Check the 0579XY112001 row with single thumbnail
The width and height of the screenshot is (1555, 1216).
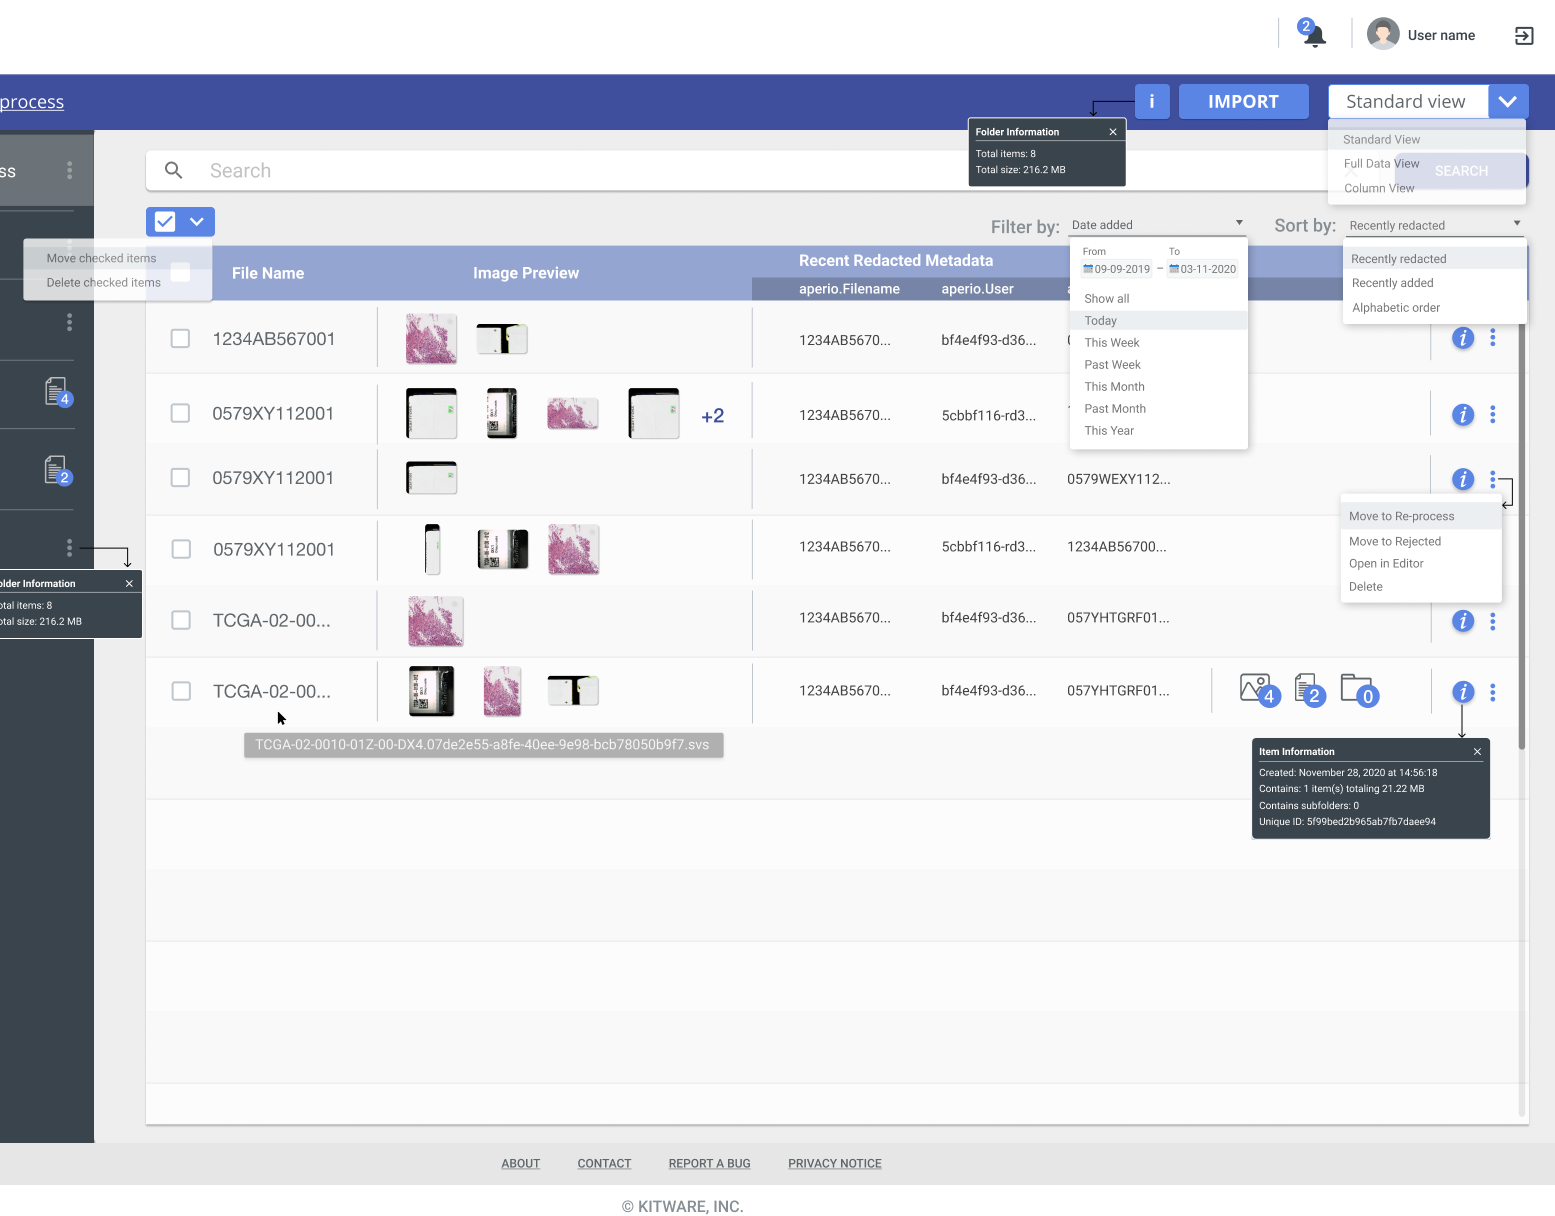[x=180, y=478]
